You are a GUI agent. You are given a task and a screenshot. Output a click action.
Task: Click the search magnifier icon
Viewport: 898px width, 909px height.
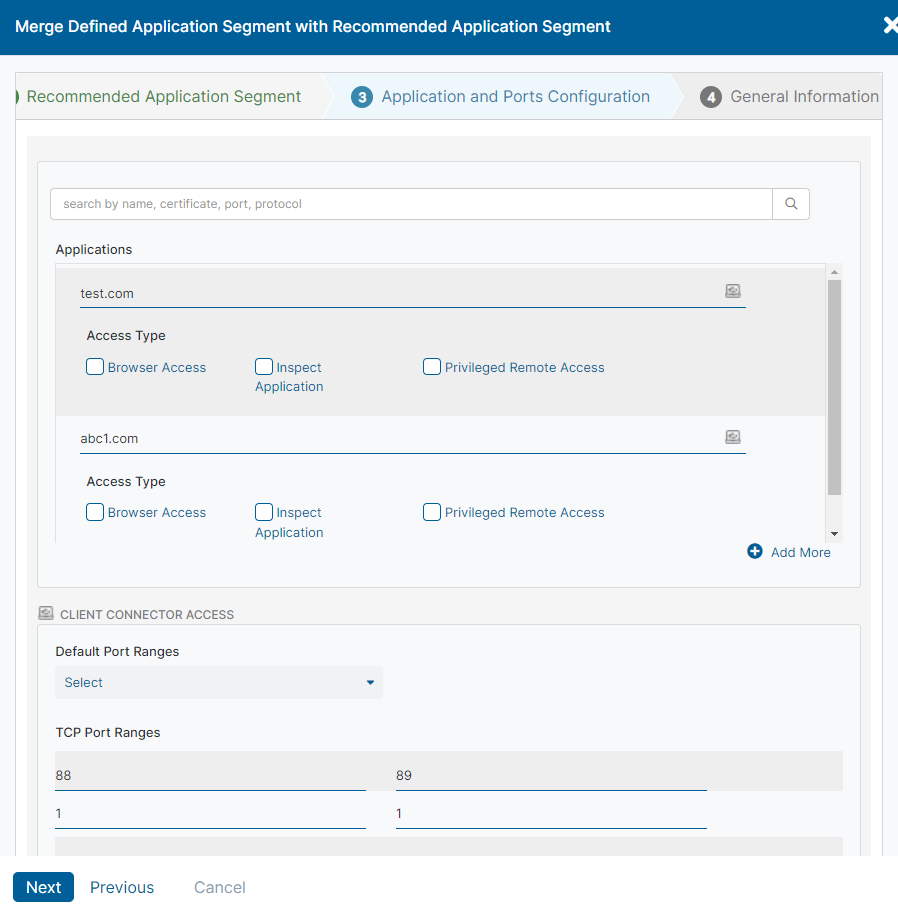[x=791, y=204]
